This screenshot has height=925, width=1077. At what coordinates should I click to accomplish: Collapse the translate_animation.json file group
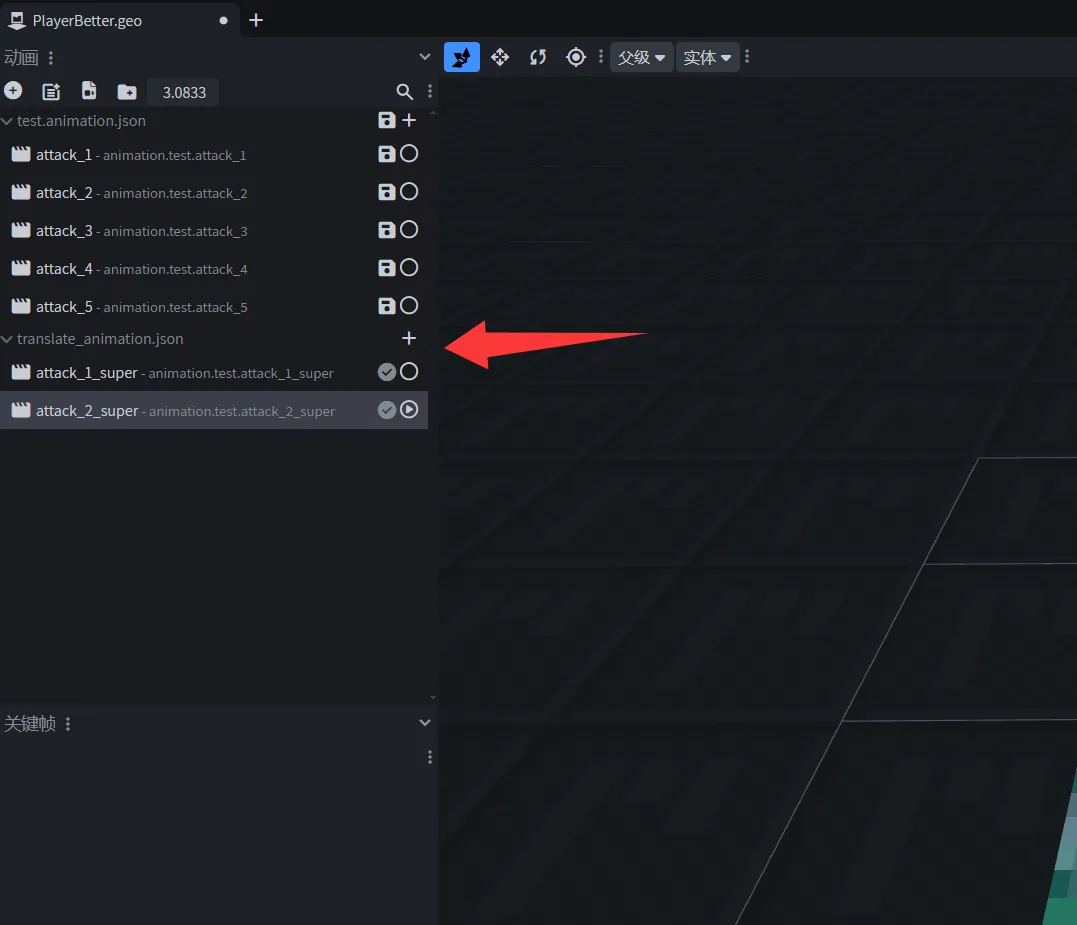tap(8, 339)
